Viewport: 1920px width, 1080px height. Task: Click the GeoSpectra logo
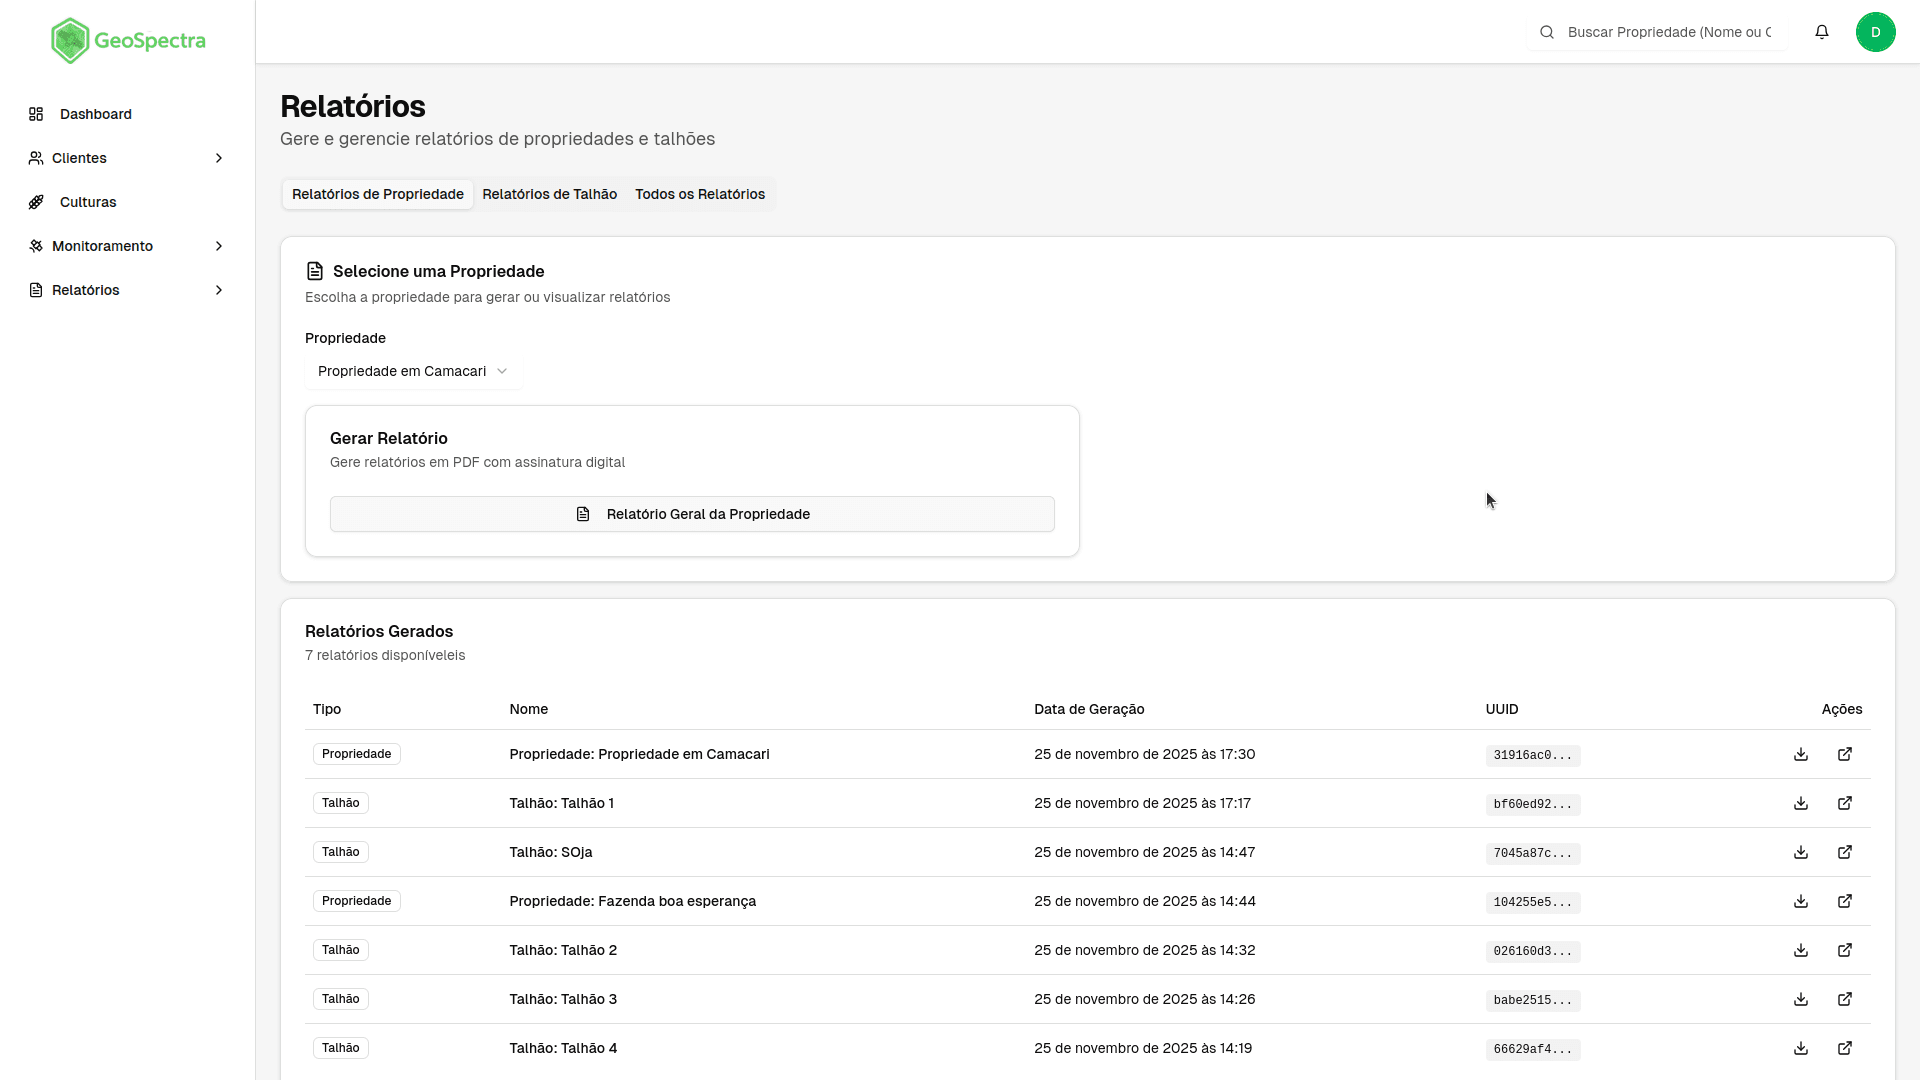point(128,40)
